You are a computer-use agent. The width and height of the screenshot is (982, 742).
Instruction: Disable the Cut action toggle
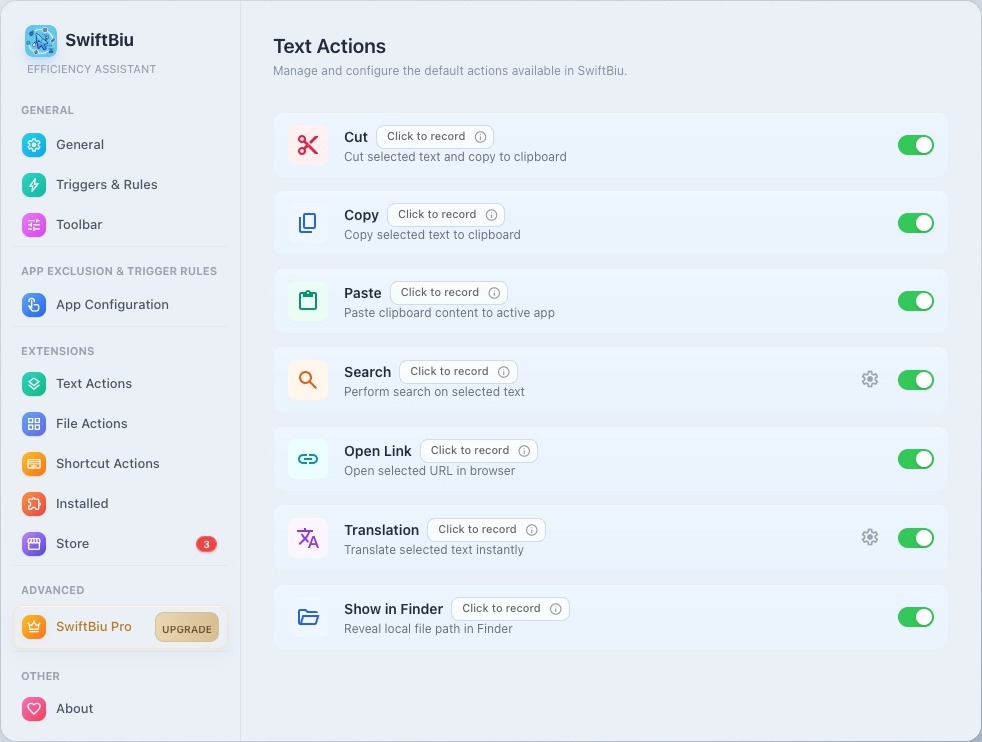coord(916,145)
